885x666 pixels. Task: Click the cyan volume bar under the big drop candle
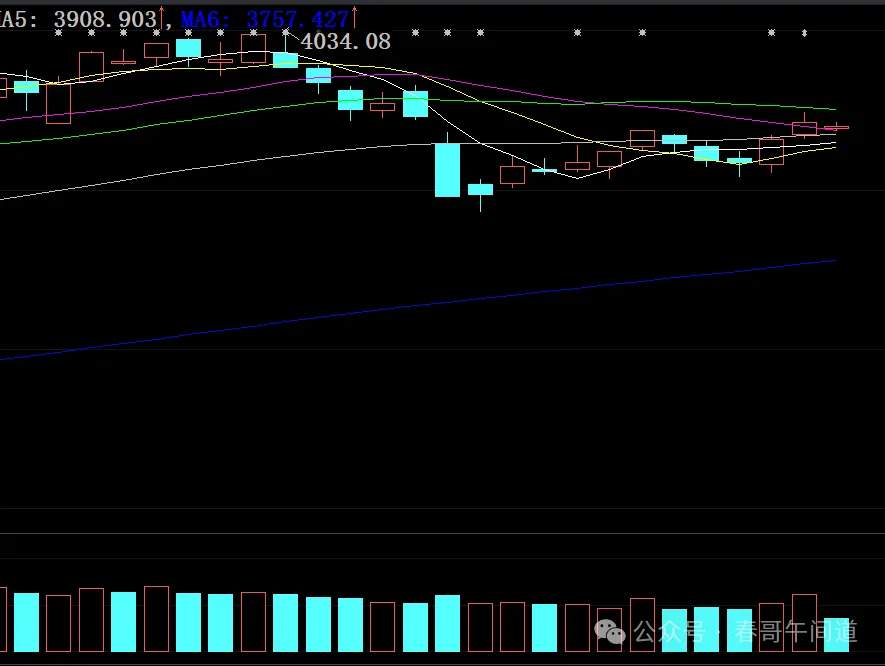click(x=448, y=624)
